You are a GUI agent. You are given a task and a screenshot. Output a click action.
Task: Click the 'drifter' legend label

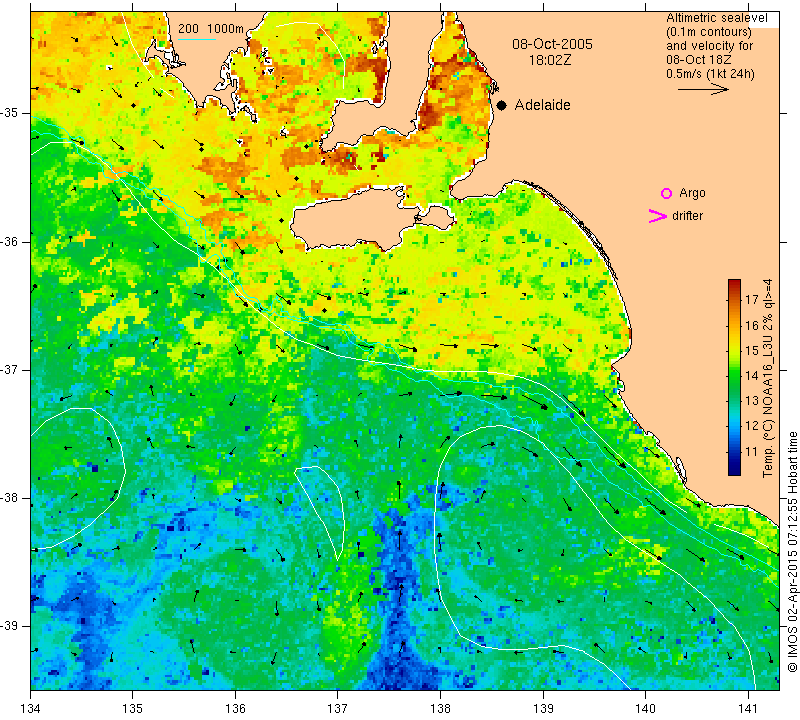click(687, 216)
